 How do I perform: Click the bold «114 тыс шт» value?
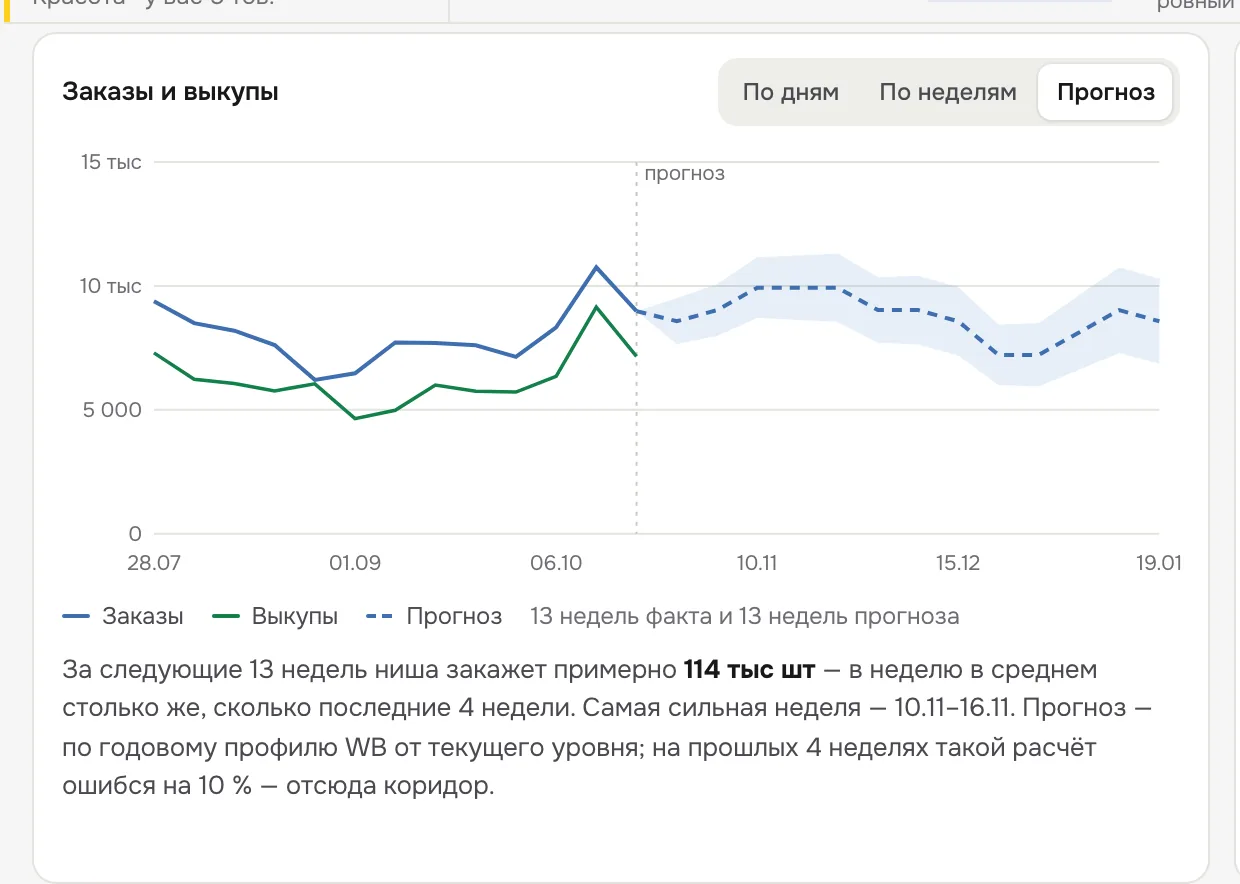(749, 669)
